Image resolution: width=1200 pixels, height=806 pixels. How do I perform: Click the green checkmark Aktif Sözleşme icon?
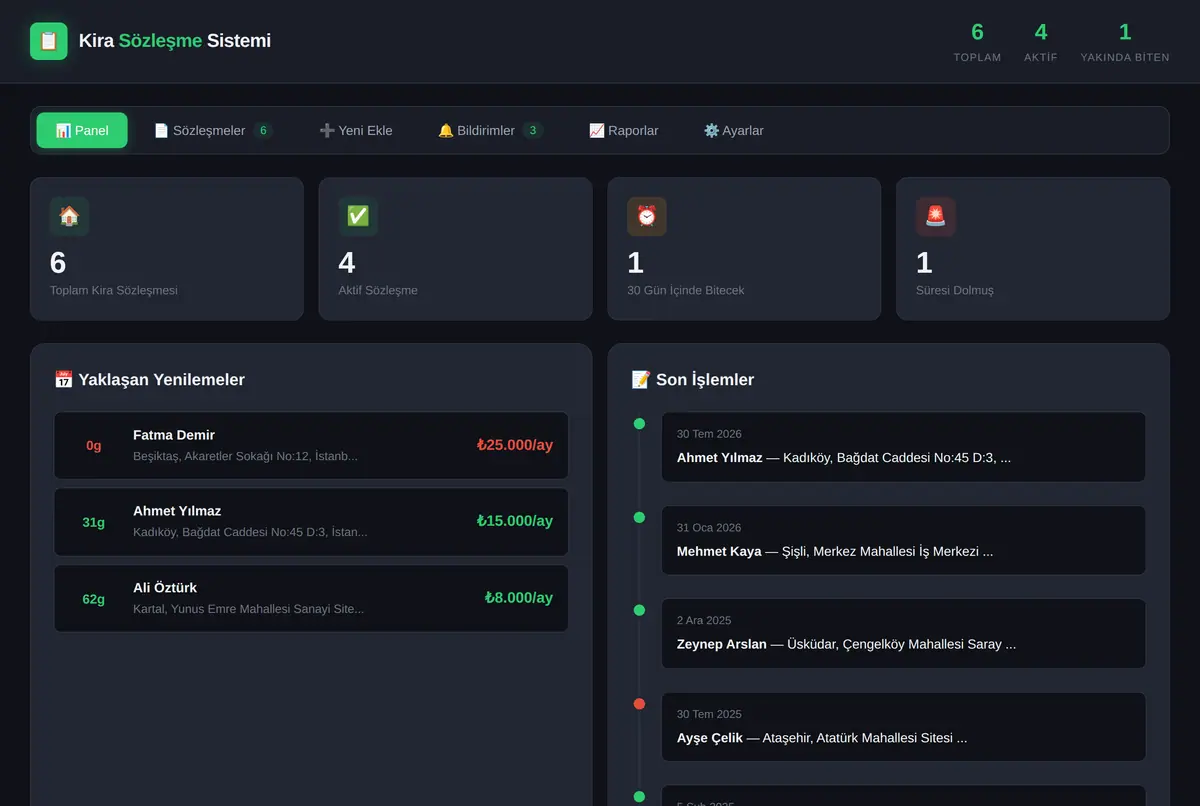pyautogui.click(x=358, y=216)
